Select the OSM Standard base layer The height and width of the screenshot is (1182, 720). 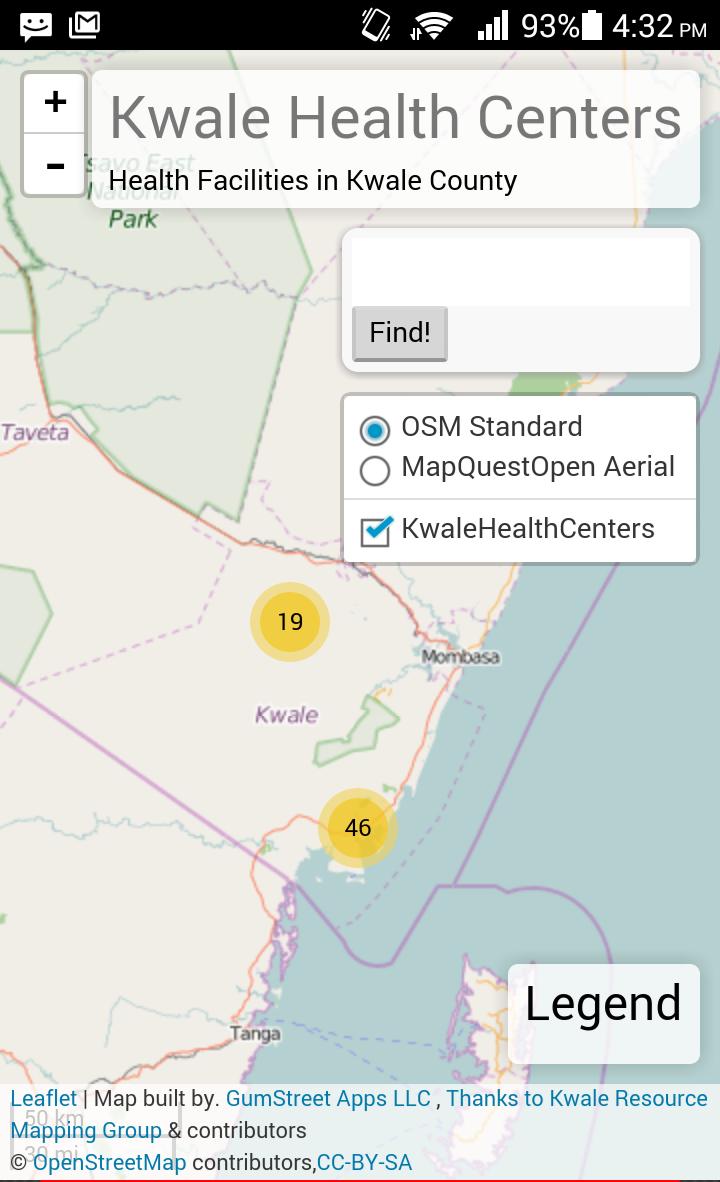click(x=375, y=430)
